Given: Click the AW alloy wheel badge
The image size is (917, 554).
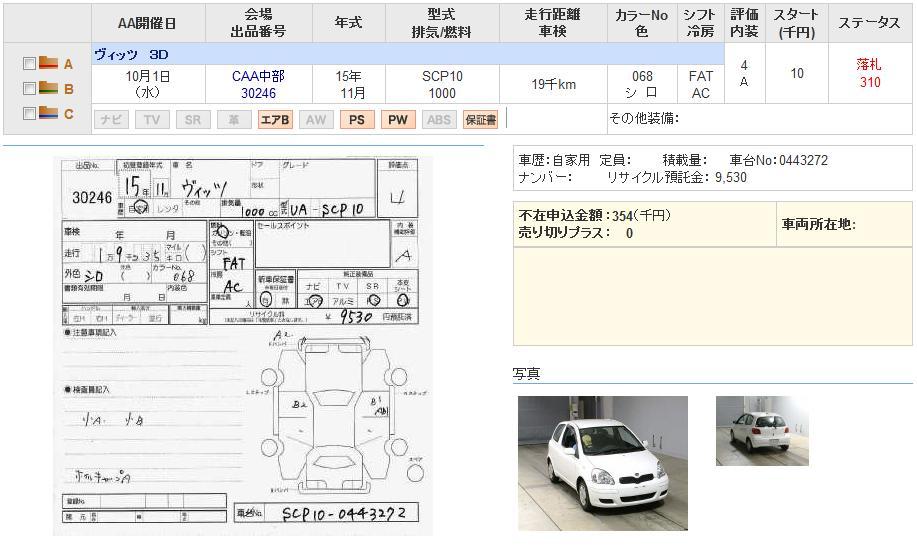Looking at the screenshot, I should [x=316, y=119].
